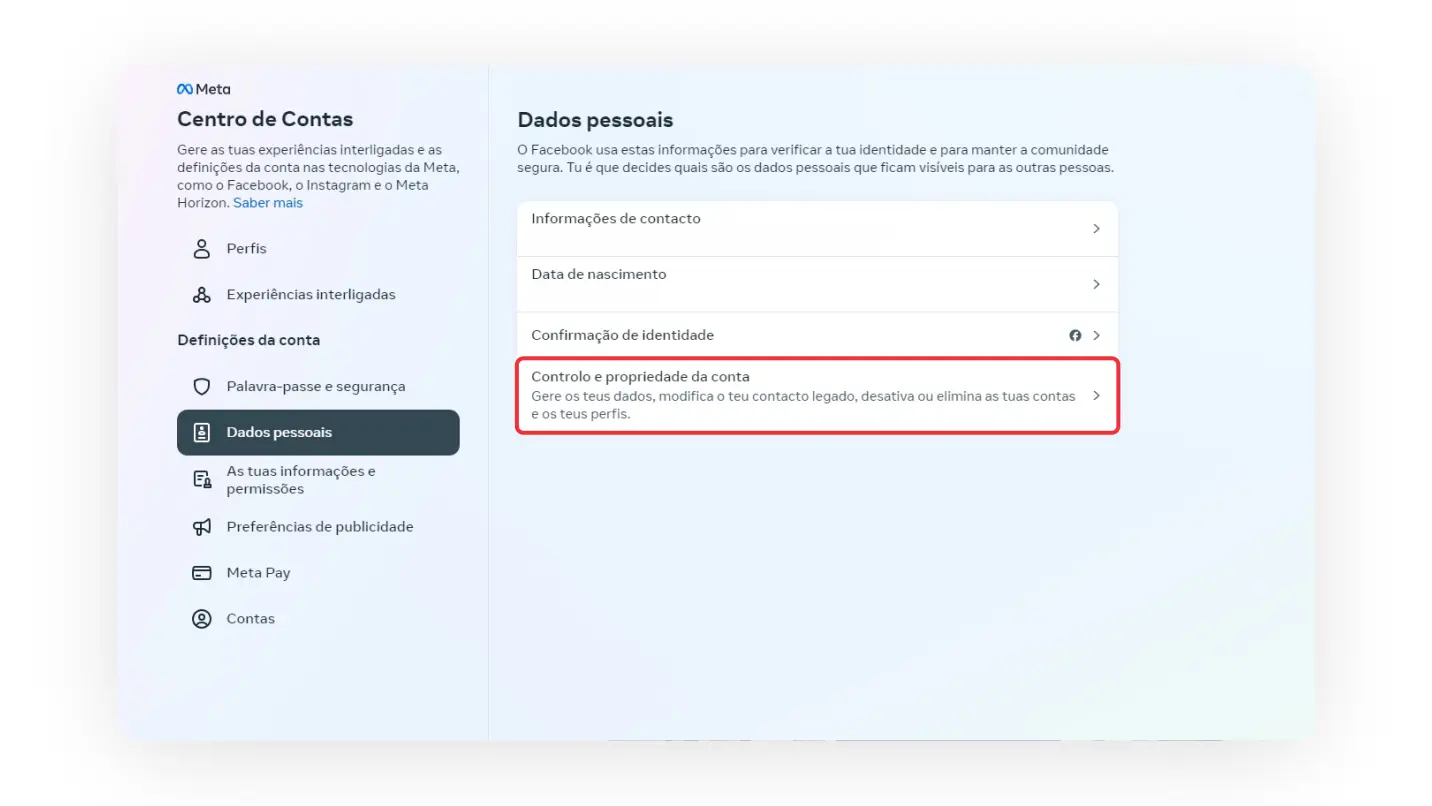Click the shield icon beside Palavra-passe e segurança
This screenshot has width=1432, height=806.
pyautogui.click(x=202, y=386)
